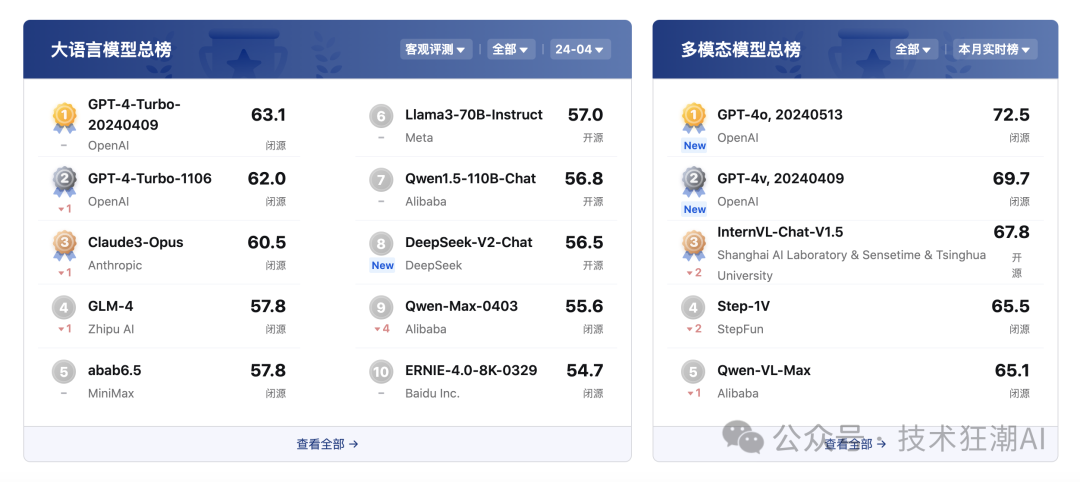Screen dimensions: 1080x482
Task: Click bronze medal icon for InternVL-Chat-V1.5
Action: [694, 246]
